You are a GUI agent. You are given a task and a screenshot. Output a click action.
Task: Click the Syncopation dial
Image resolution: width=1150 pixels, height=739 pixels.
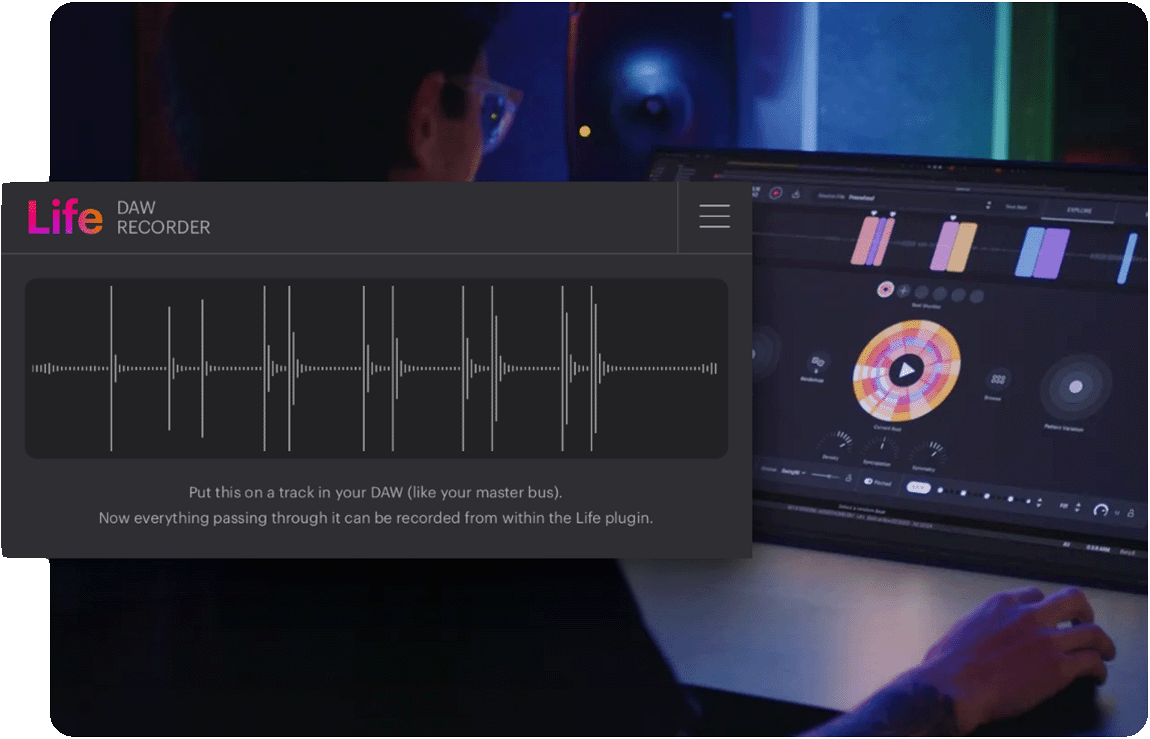(x=879, y=447)
